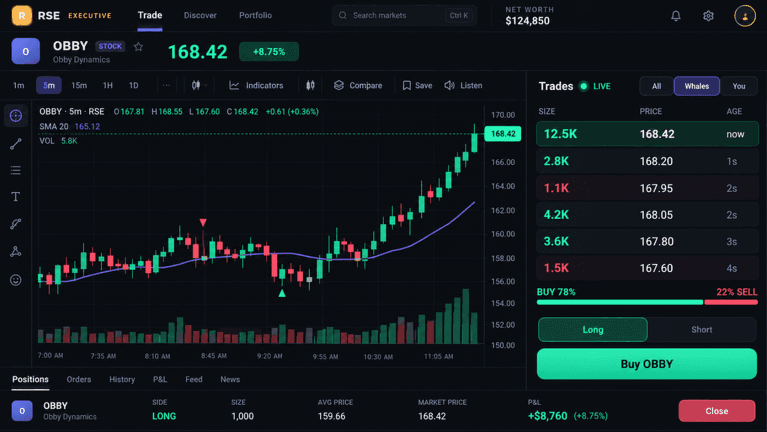Click the STOCK tag badge

(x=110, y=46)
